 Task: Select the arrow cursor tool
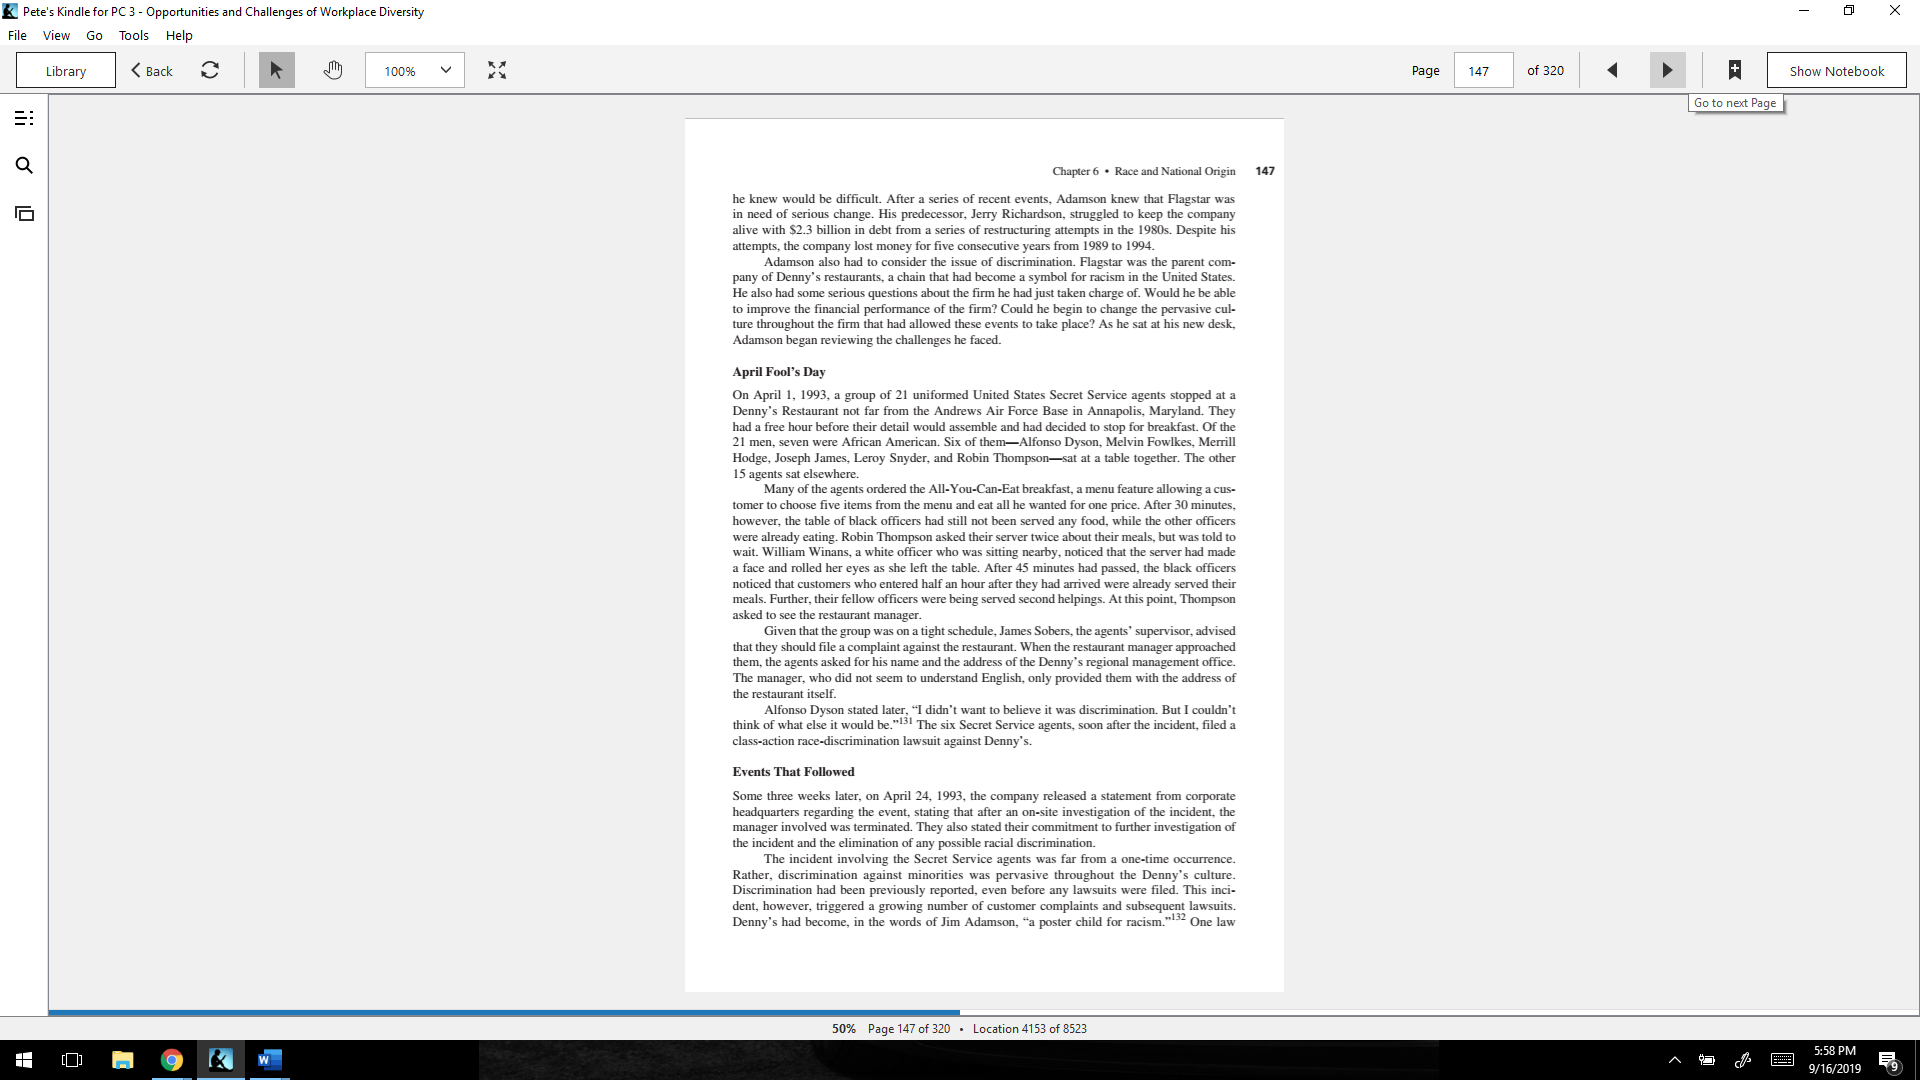click(277, 70)
